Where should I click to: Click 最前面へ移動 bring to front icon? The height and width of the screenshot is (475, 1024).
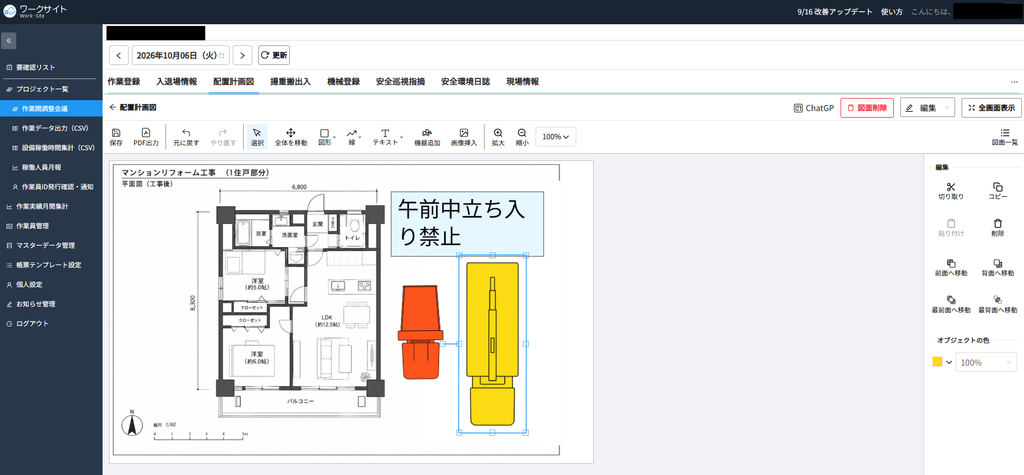pyautogui.click(x=951, y=304)
